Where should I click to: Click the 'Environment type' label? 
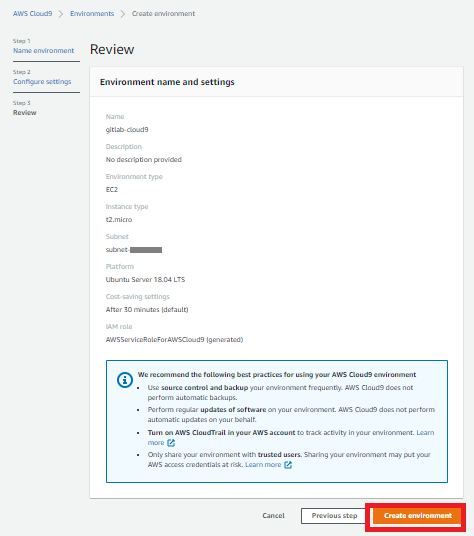pyautogui.click(x=134, y=177)
